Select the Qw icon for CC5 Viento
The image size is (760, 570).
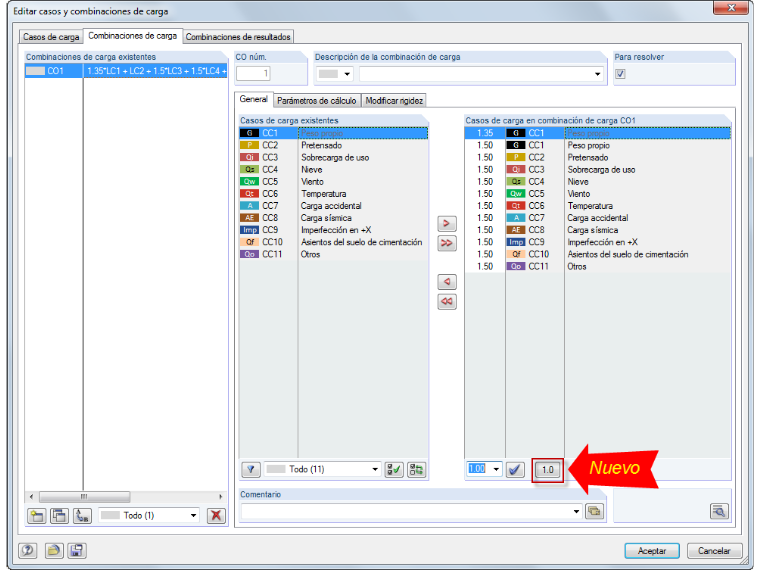coord(249,181)
